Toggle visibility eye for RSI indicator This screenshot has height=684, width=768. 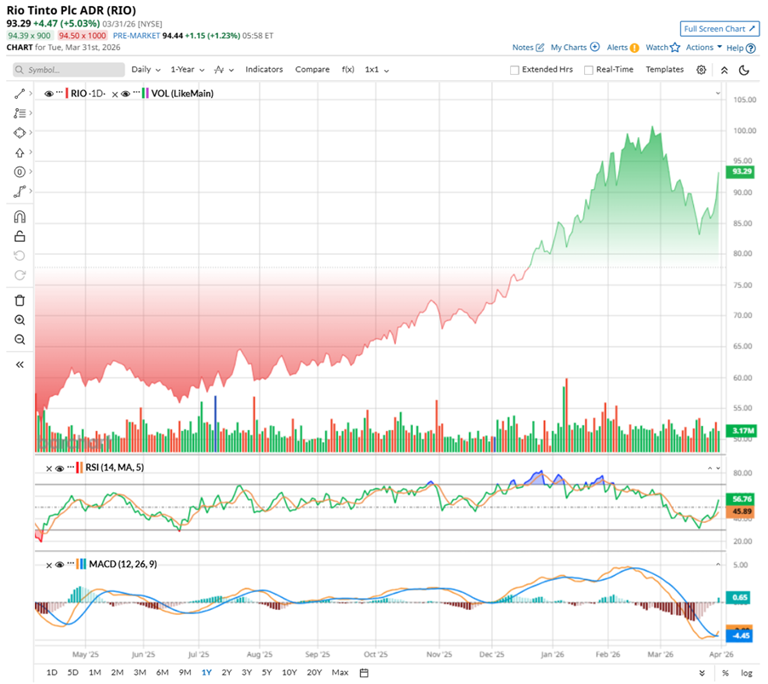pyautogui.click(x=60, y=468)
